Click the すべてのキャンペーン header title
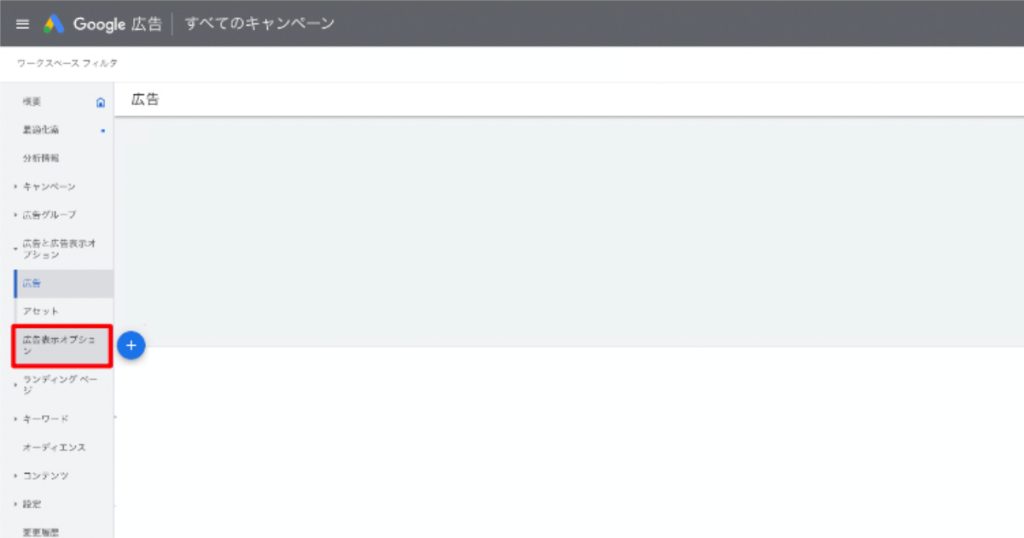The height and width of the screenshot is (538, 1024). pyautogui.click(x=259, y=24)
